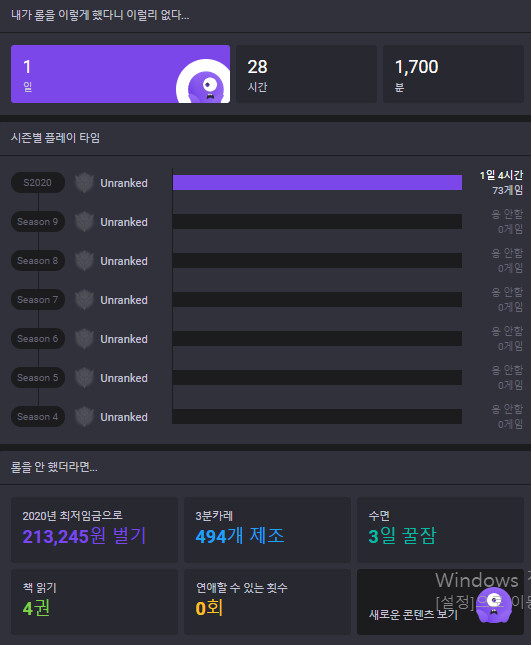Click the Unranked emblem icon for Season 4
531x645 pixels.
[x=84, y=417]
